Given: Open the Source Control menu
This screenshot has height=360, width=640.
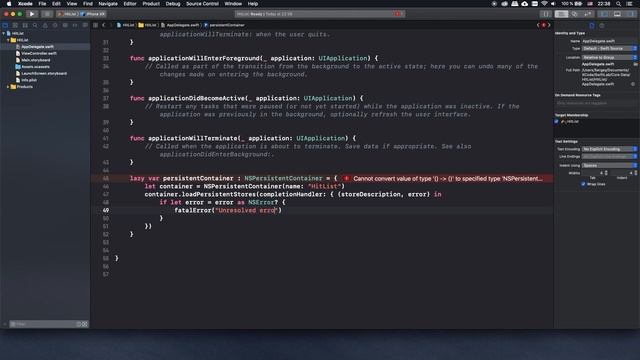Looking at the screenshot, I should click(x=202, y=4).
